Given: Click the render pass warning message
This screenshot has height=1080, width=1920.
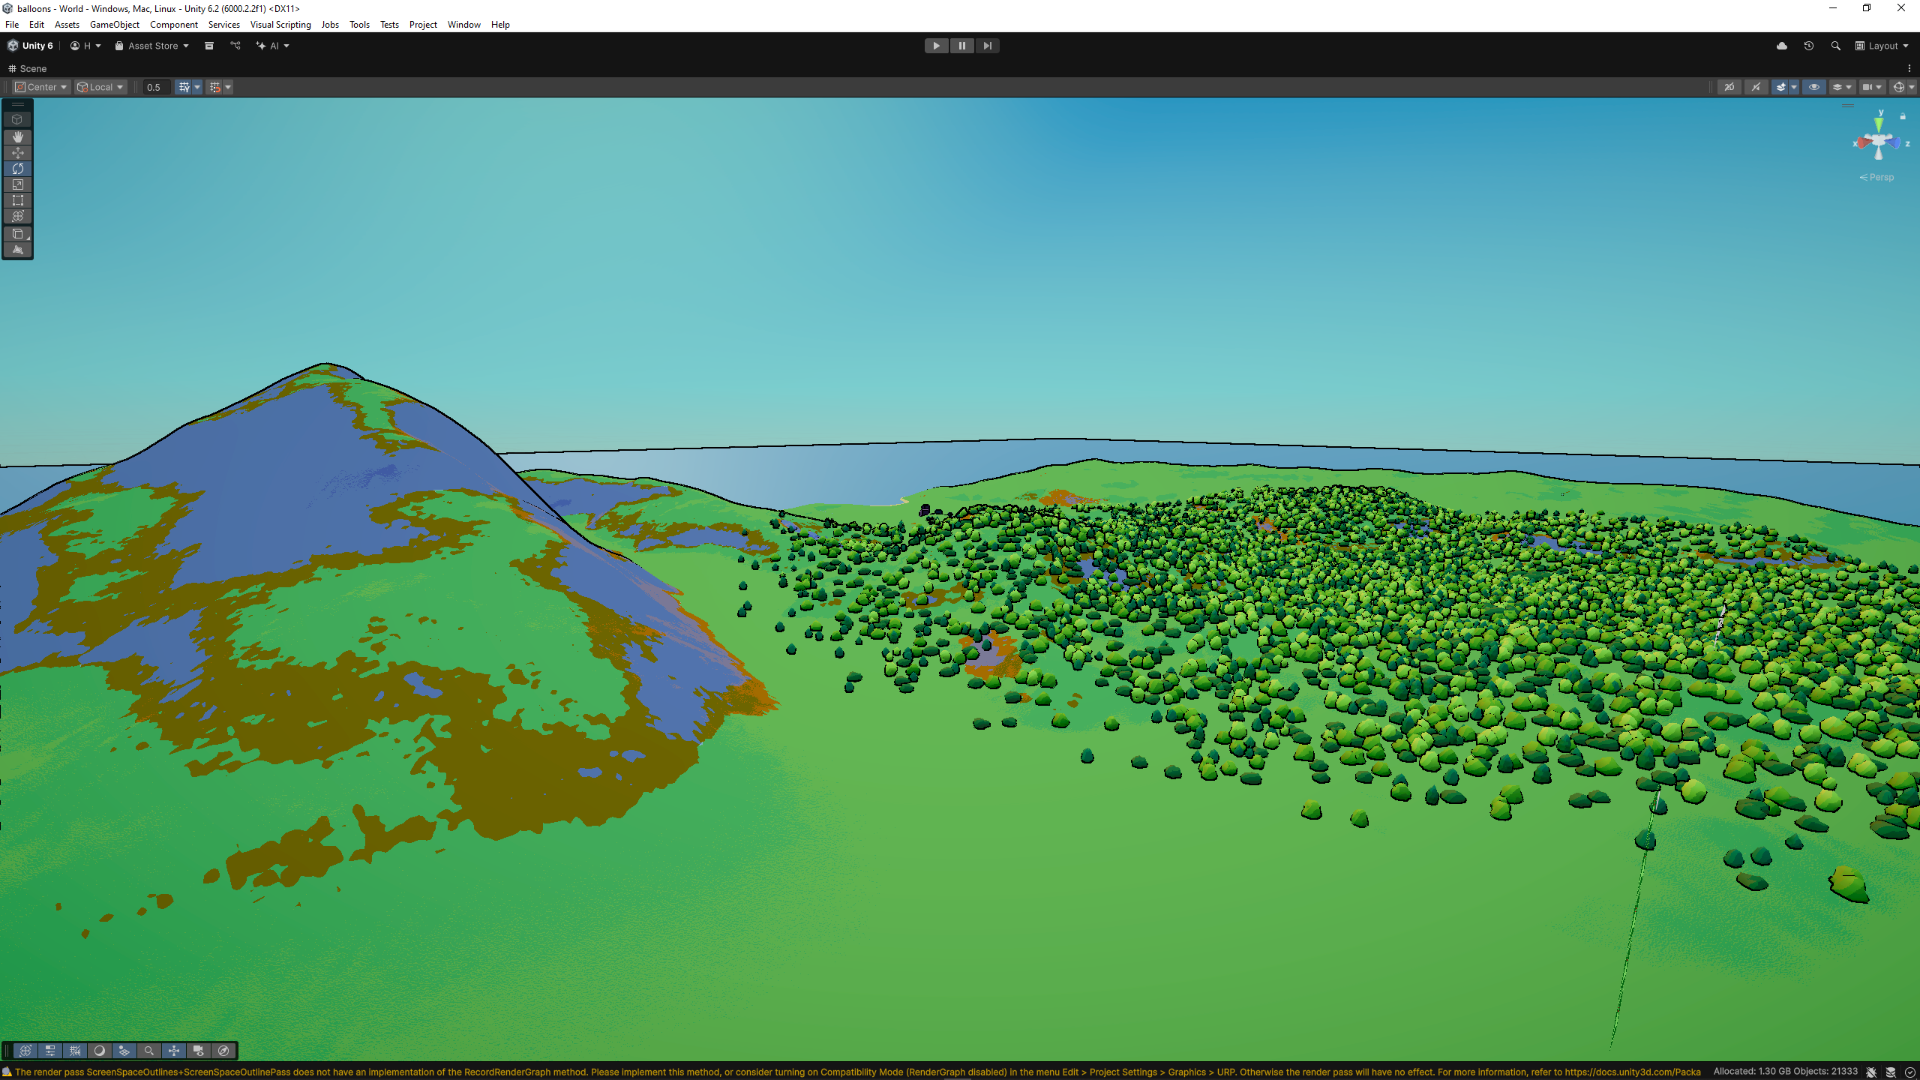Looking at the screenshot, I should click(858, 1072).
